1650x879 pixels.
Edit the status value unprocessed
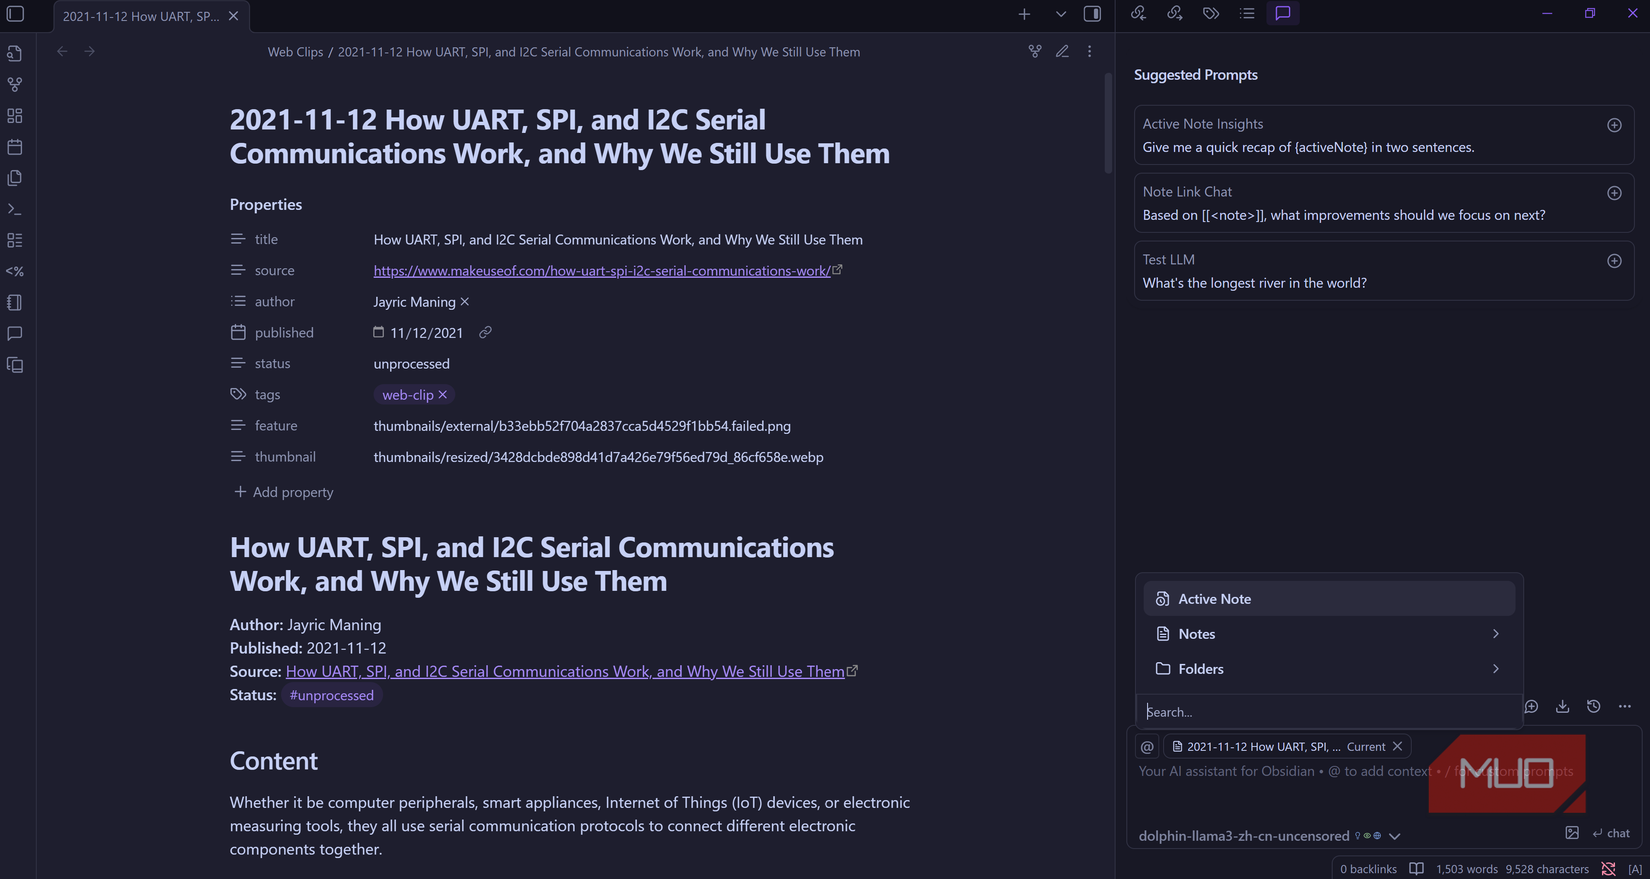[x=412, y=364]
